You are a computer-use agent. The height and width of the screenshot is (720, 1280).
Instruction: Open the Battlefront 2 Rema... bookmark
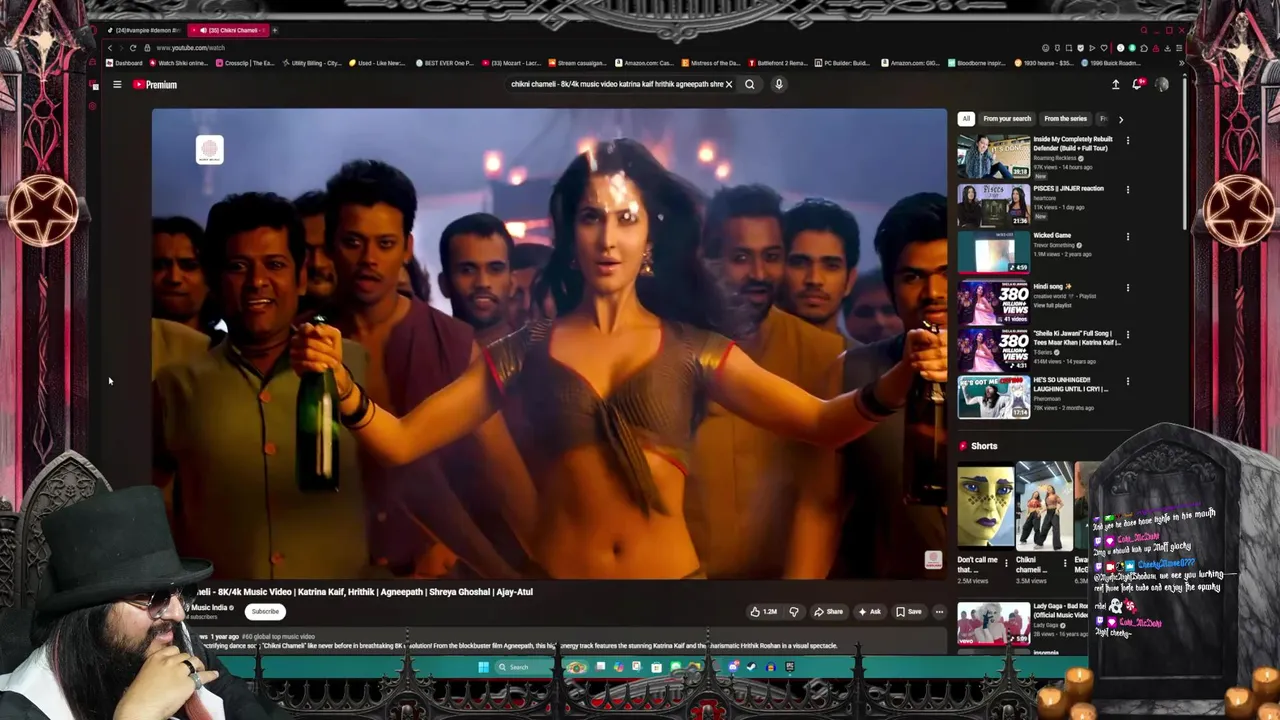(x=778, y=63)
